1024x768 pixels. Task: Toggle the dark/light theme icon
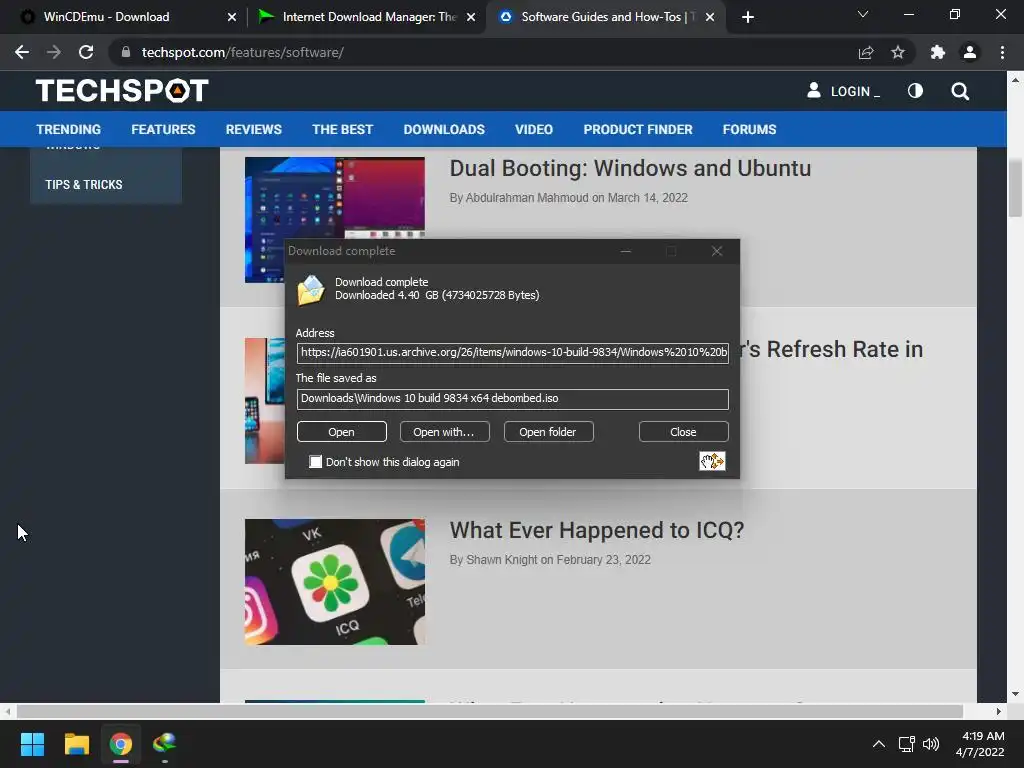coord(916,91)
